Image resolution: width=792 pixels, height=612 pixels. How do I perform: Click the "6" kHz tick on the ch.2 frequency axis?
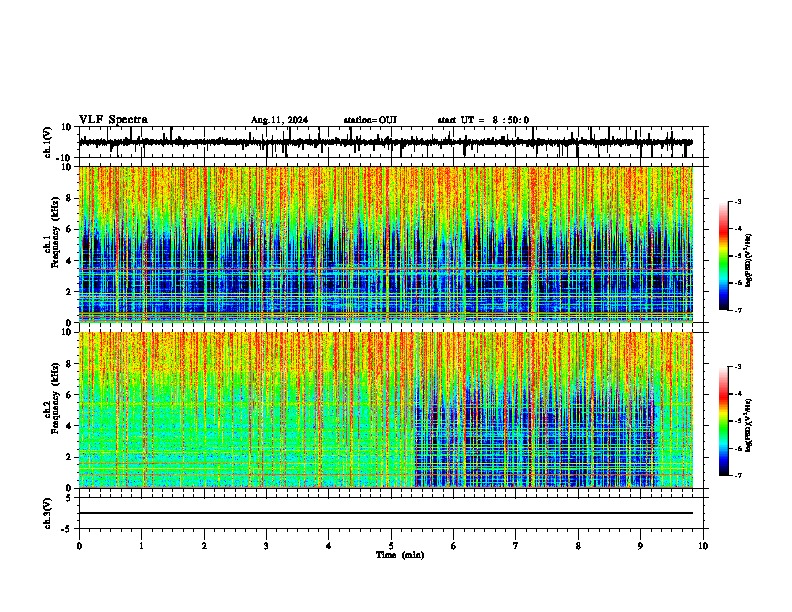tap(69, 395)
